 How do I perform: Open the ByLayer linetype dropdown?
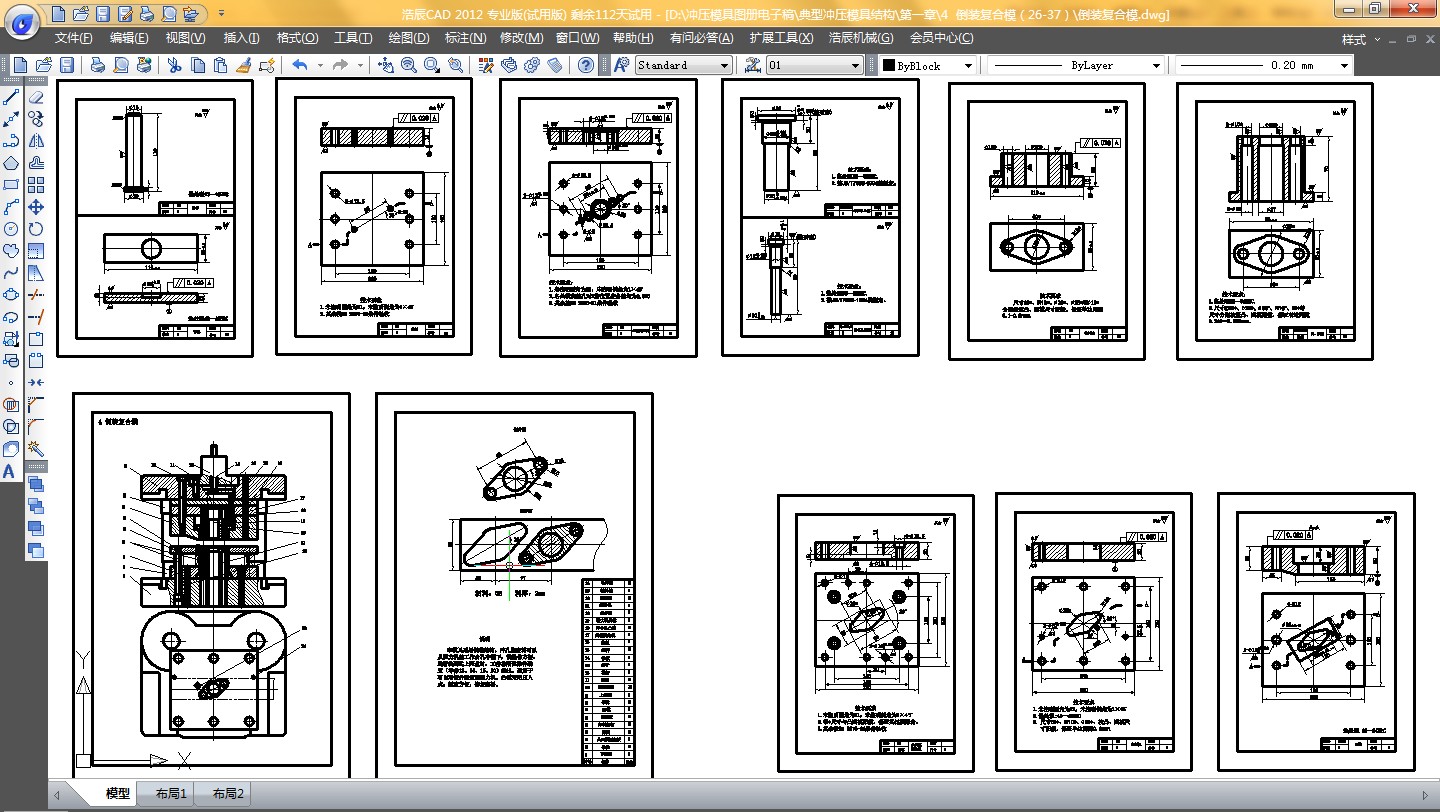1076,65
